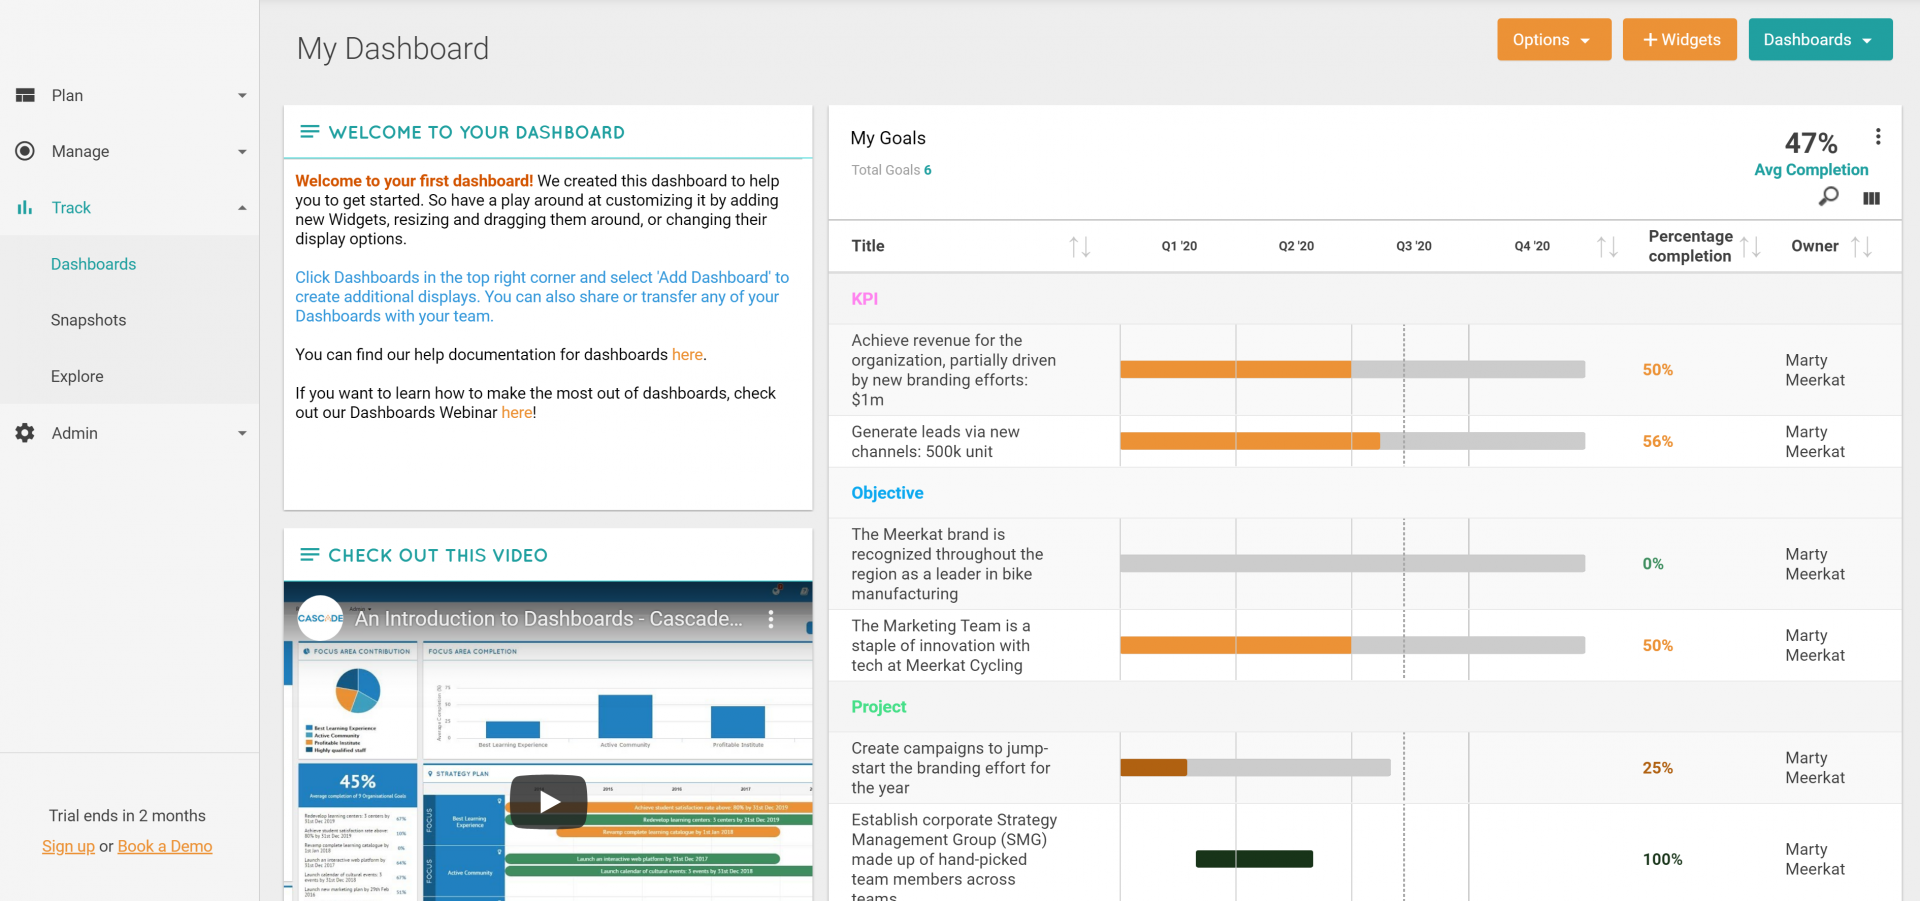Image resolution: width=1920 pixels, height=901 pixels.
Task: Expand the Admin menu chevron
Action: [x=242, y=434]
